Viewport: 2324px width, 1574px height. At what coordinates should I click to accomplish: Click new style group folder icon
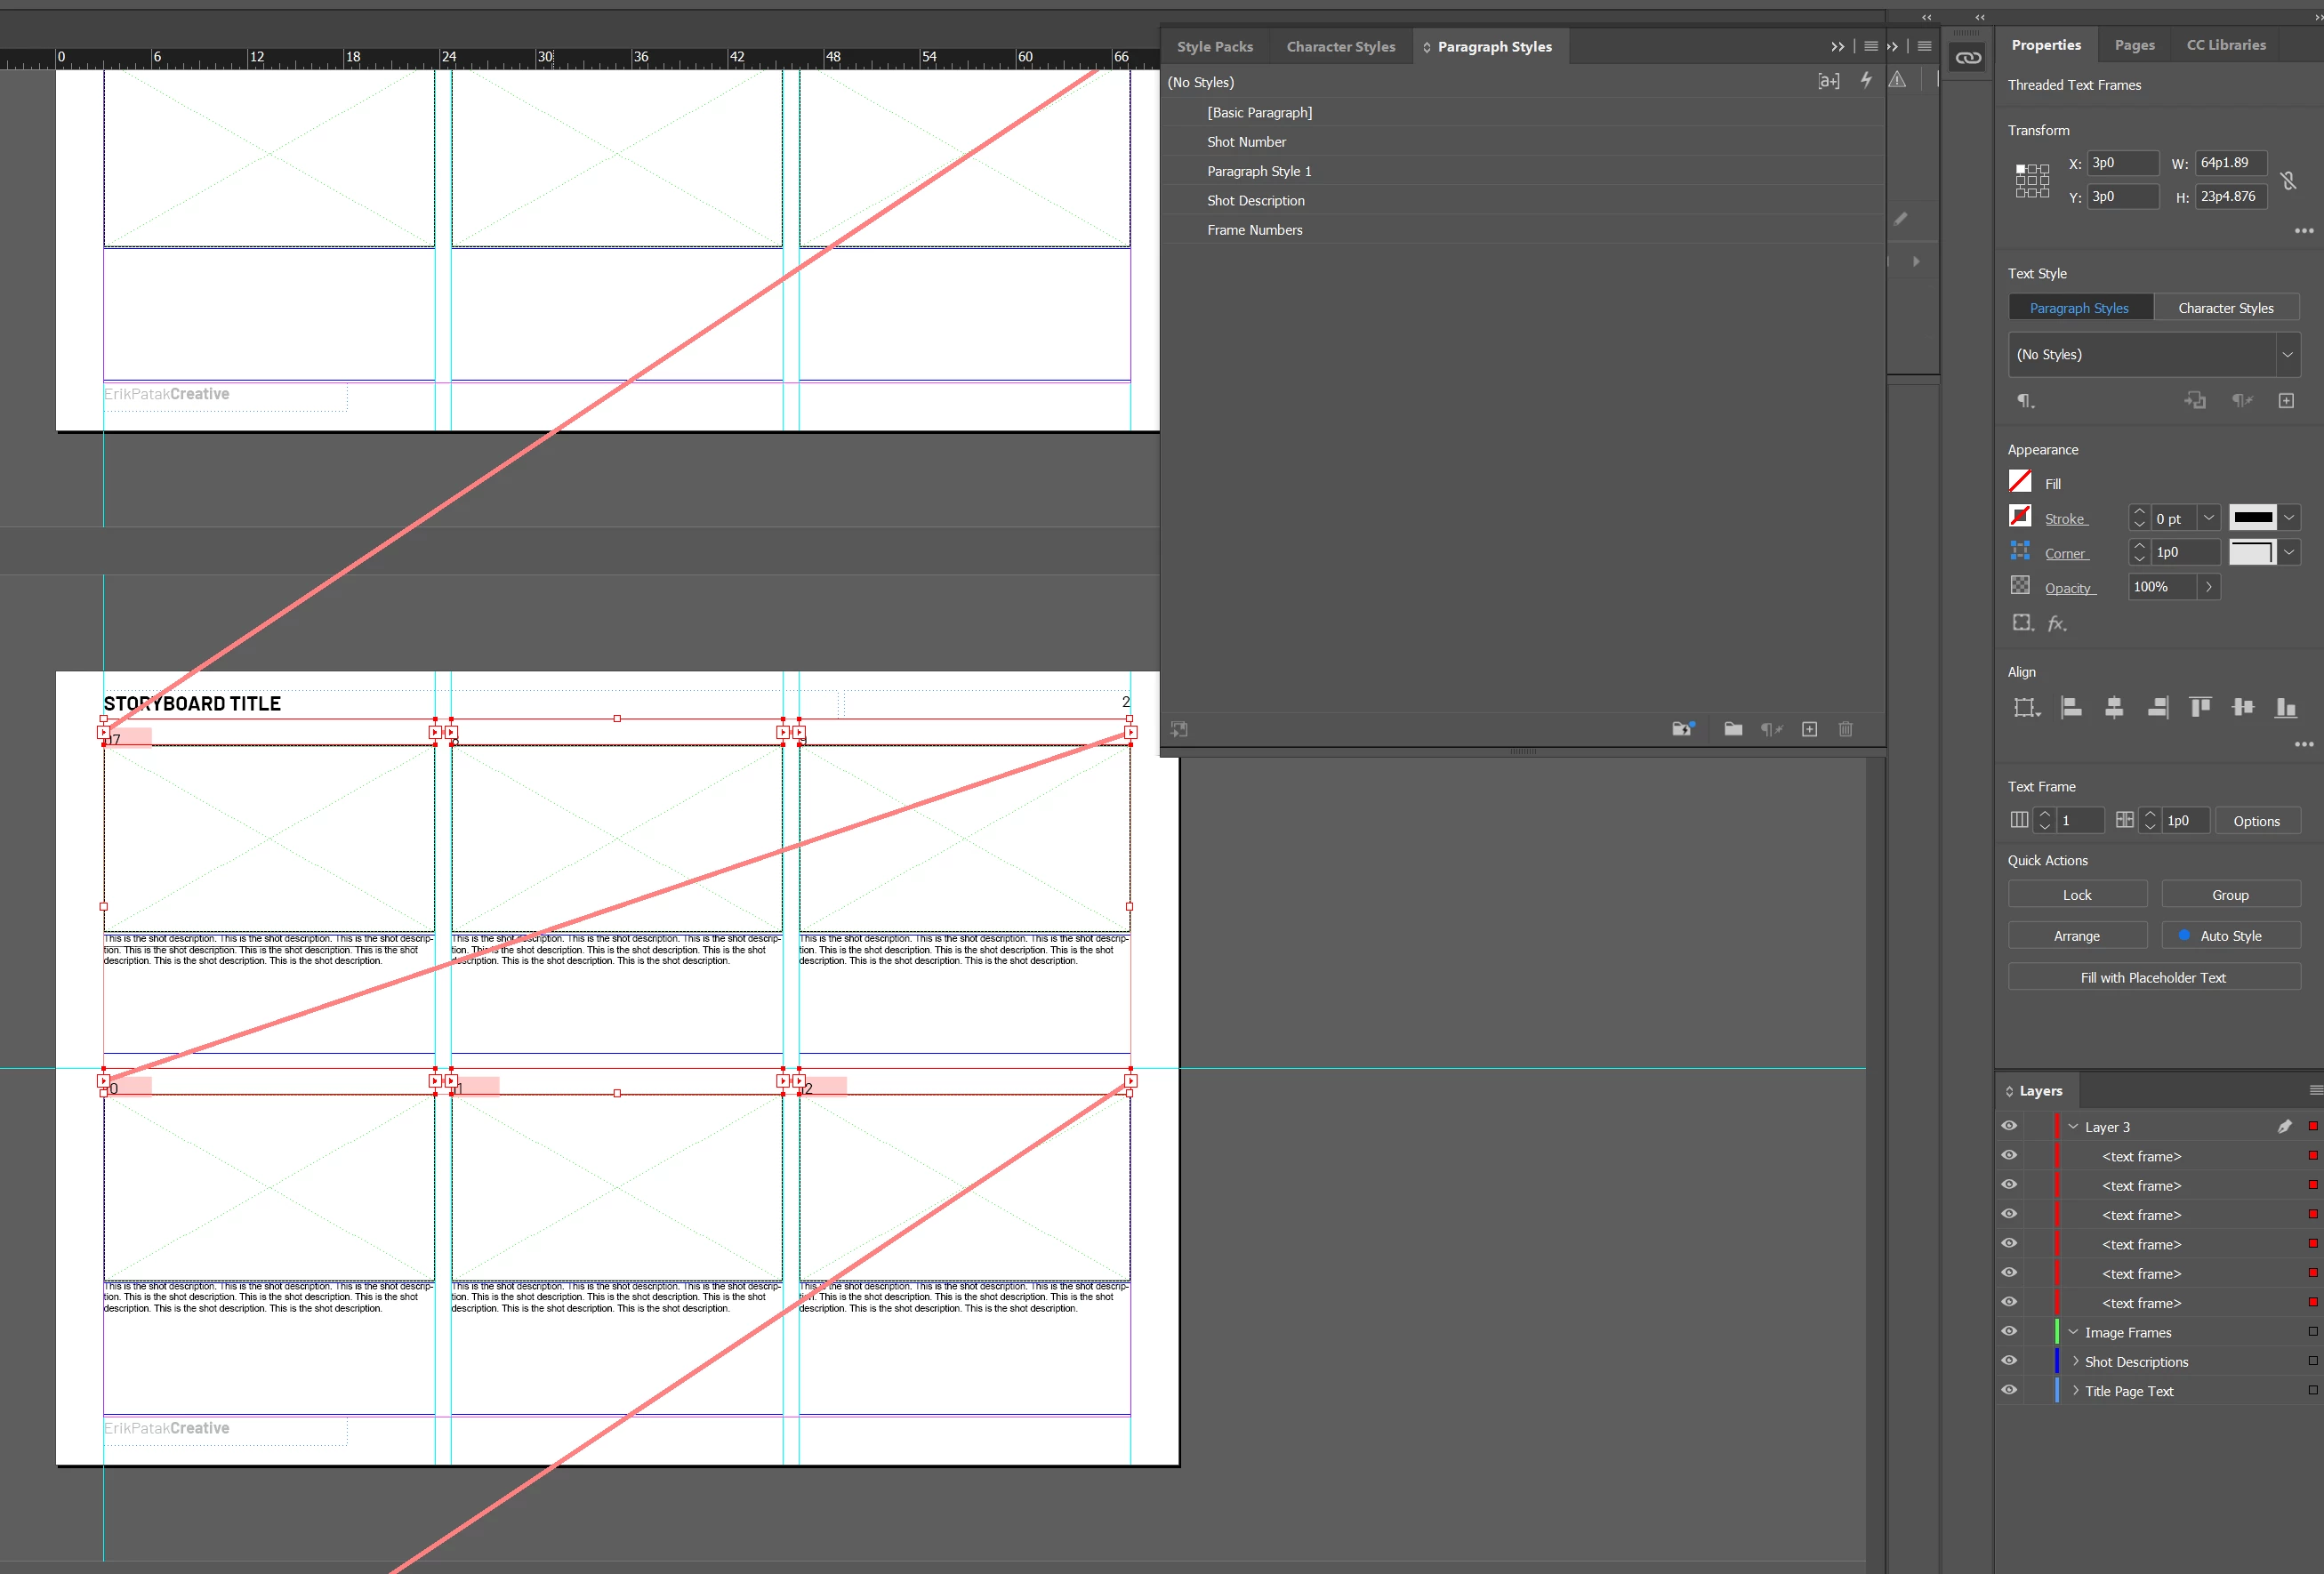(1733, 729)
